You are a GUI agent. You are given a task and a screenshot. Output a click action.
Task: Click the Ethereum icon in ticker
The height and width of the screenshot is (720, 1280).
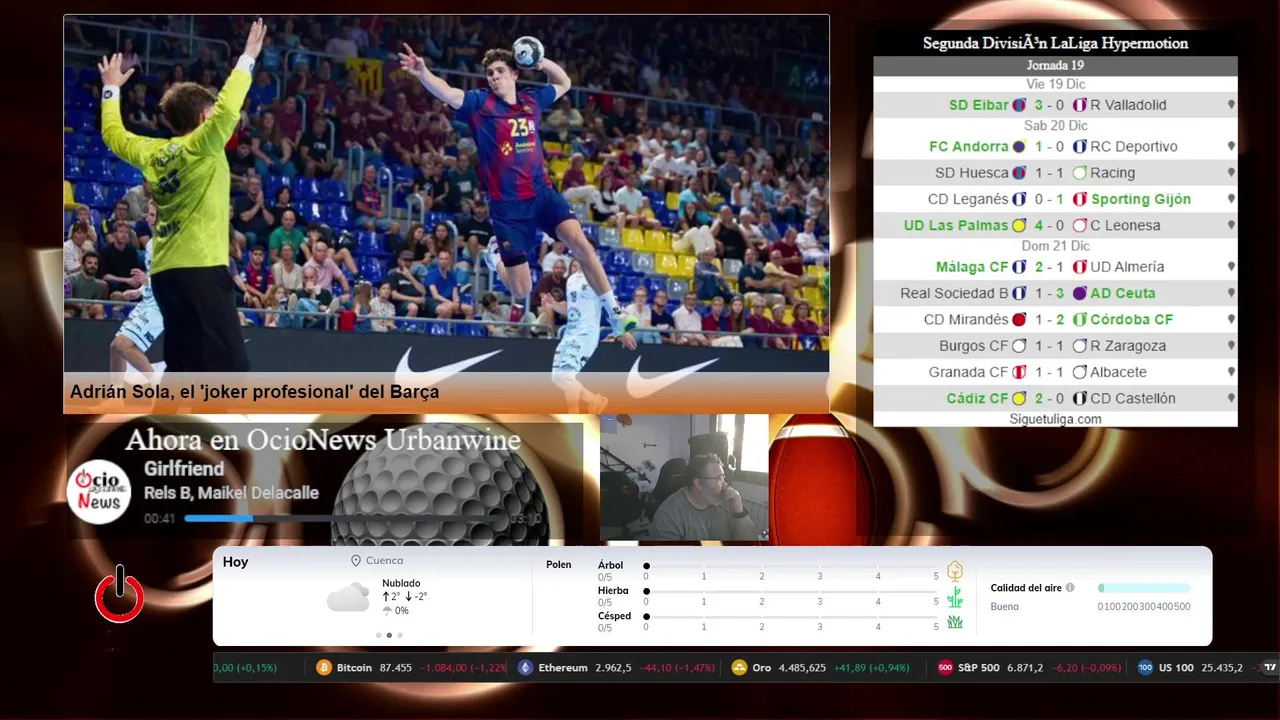pos(526,667)
